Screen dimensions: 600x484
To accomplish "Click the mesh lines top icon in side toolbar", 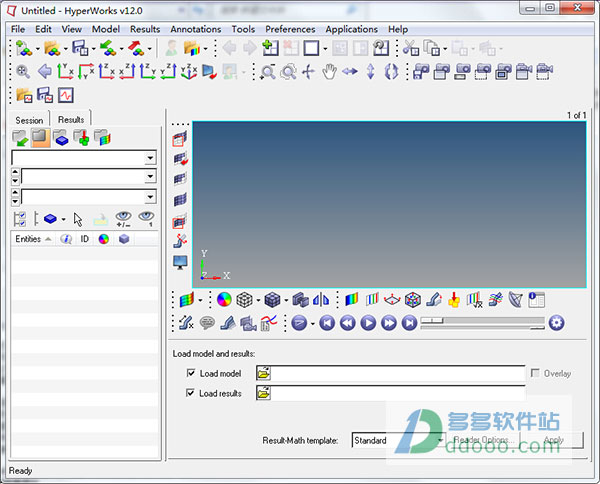I will point(180,139).
